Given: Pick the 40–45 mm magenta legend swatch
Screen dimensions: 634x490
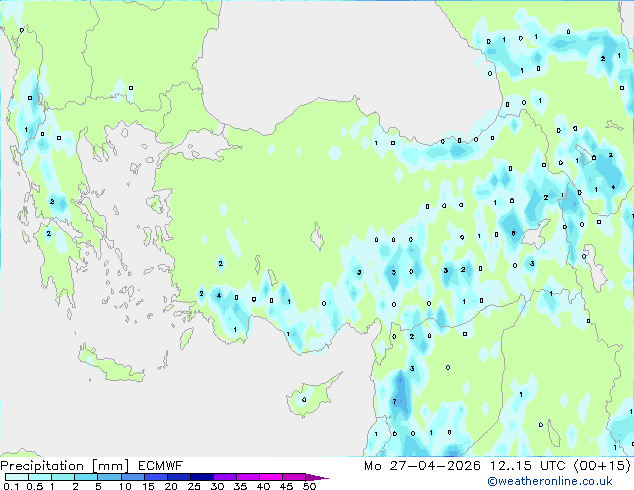Looking at the screenshot, I should 271,477.
